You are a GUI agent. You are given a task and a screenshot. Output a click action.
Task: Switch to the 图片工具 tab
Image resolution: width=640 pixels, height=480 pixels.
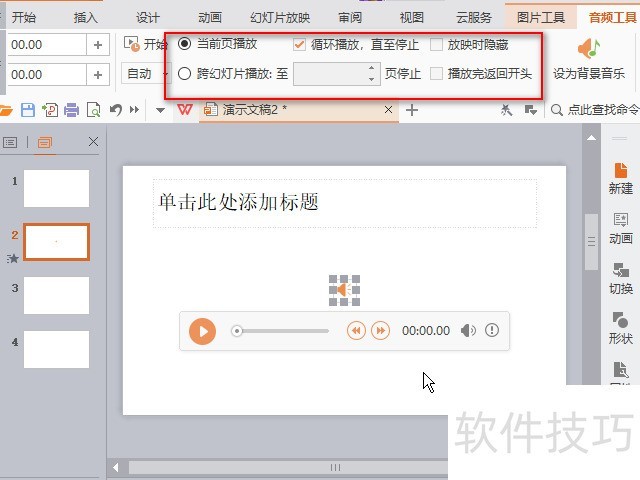point(541,18)
